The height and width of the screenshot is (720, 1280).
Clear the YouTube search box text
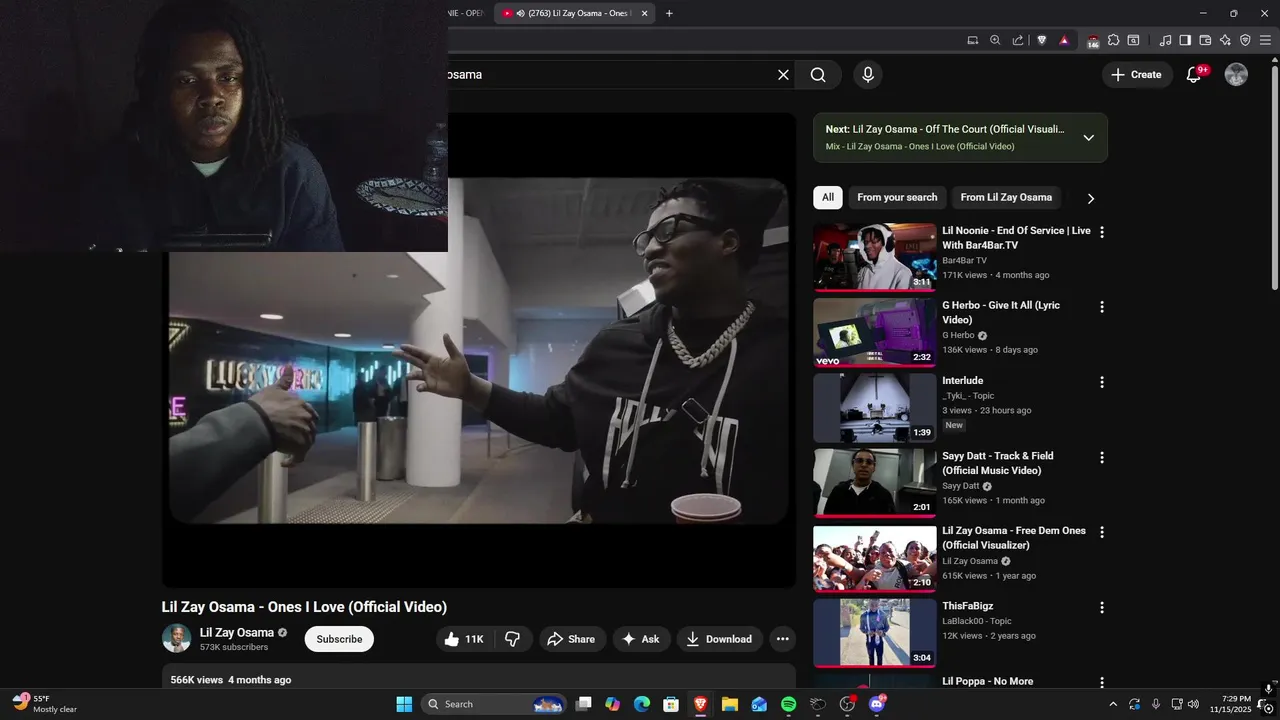(x=783, y=75)
